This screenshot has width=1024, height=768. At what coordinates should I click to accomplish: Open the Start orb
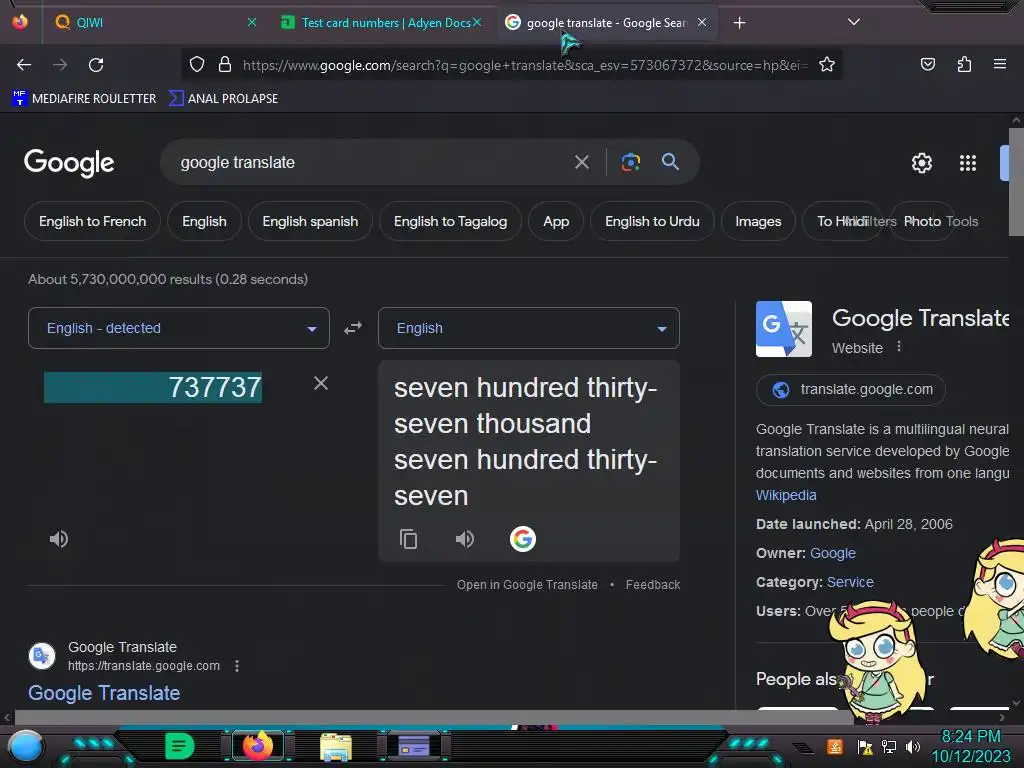(25, 748)
